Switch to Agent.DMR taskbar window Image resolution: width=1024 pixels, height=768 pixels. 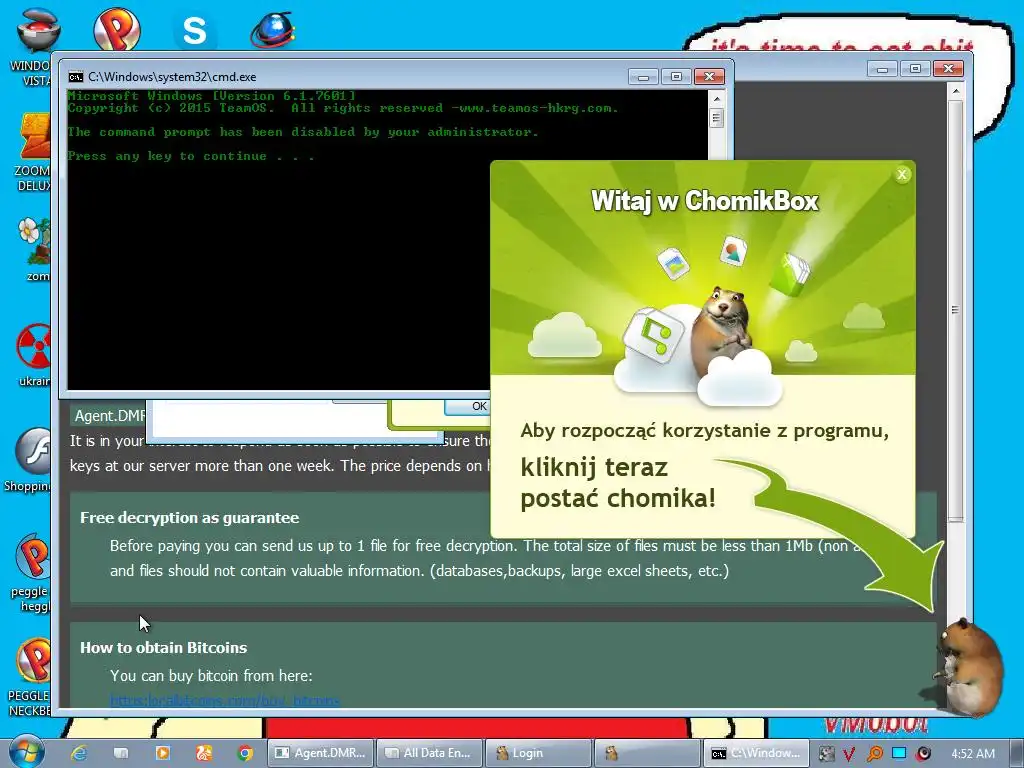tap(321, 753)
